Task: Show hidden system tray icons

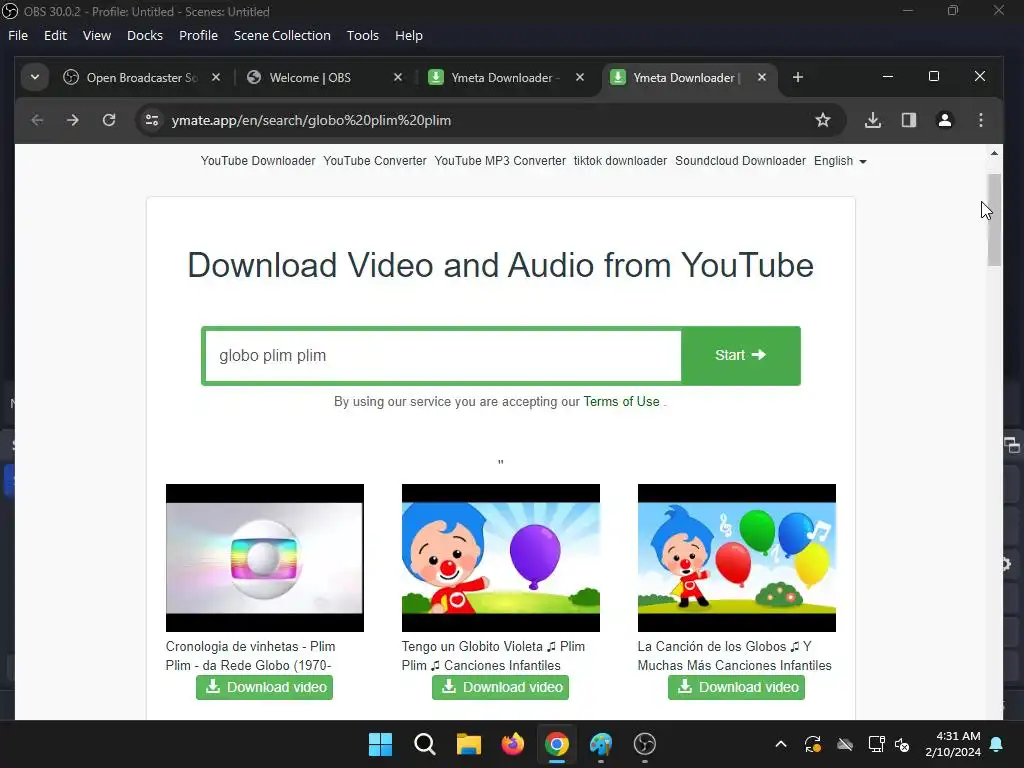Action: 780,744
